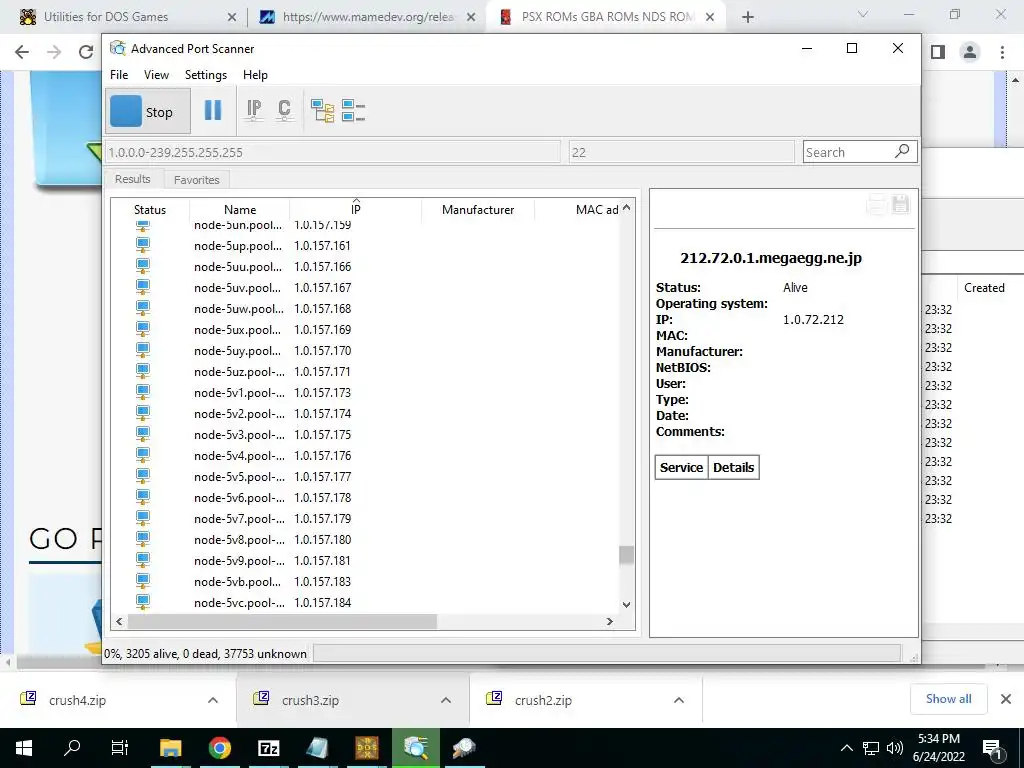The image size is (1024, 768).
Task: Switch to the Favorites tab
Action: (x=197, y=180)
